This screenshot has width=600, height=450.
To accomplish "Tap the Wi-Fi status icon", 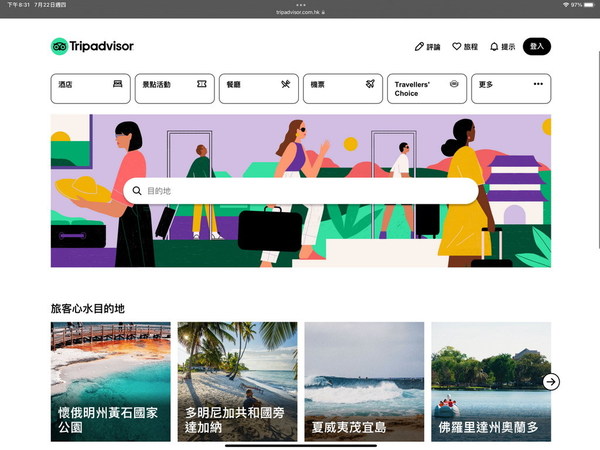I will [566, 5].
